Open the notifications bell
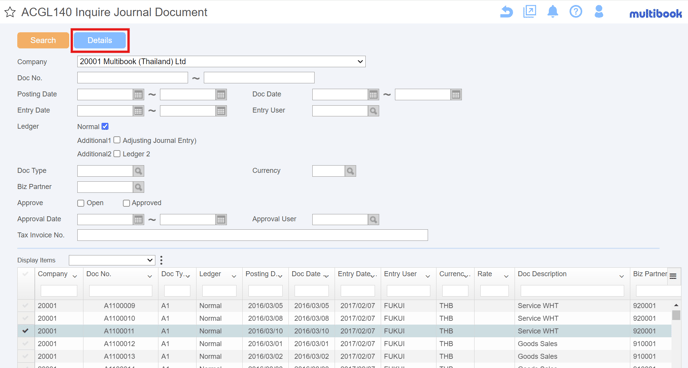The width and height of the screenshot is (688, 368). coord(553,11)
